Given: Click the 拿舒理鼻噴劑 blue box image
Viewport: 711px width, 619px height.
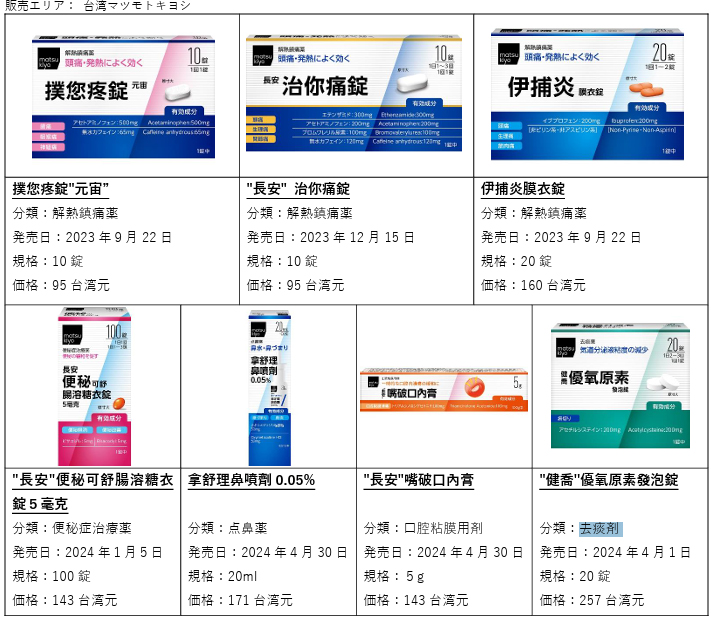Looking at the screenshot, I should (269, 388).
